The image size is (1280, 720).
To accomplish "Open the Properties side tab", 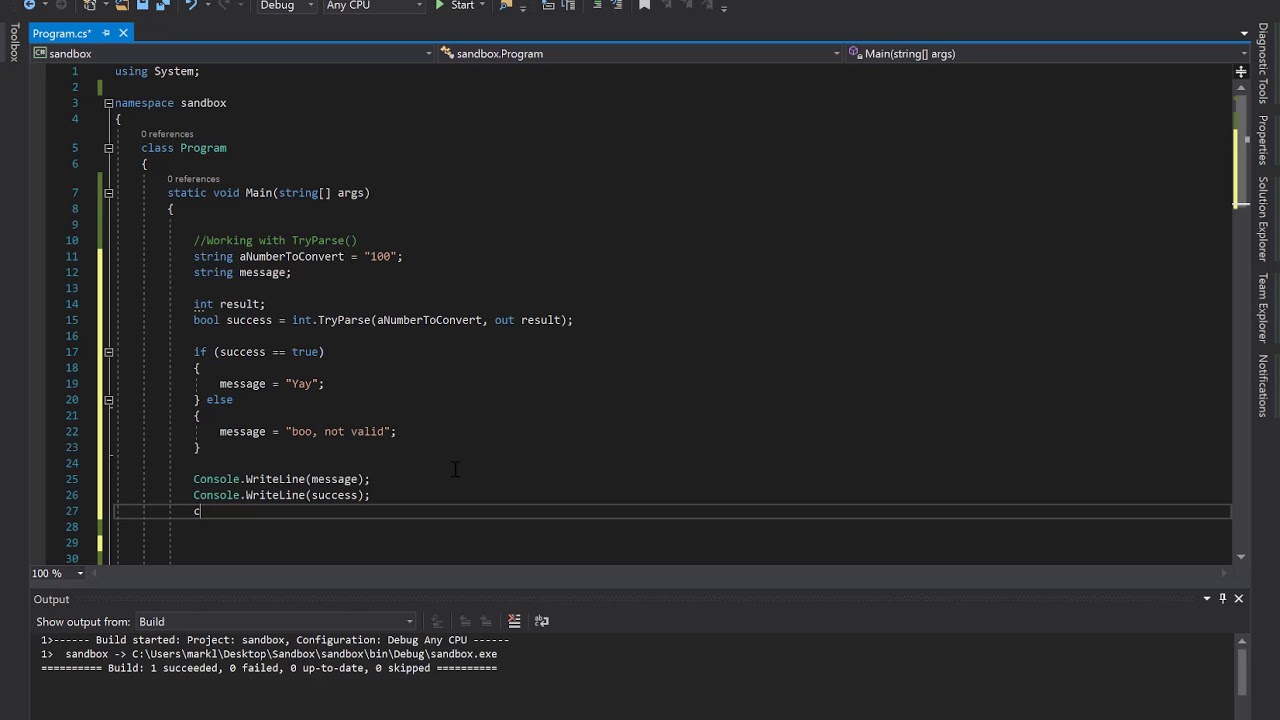I will point(1263,140).
